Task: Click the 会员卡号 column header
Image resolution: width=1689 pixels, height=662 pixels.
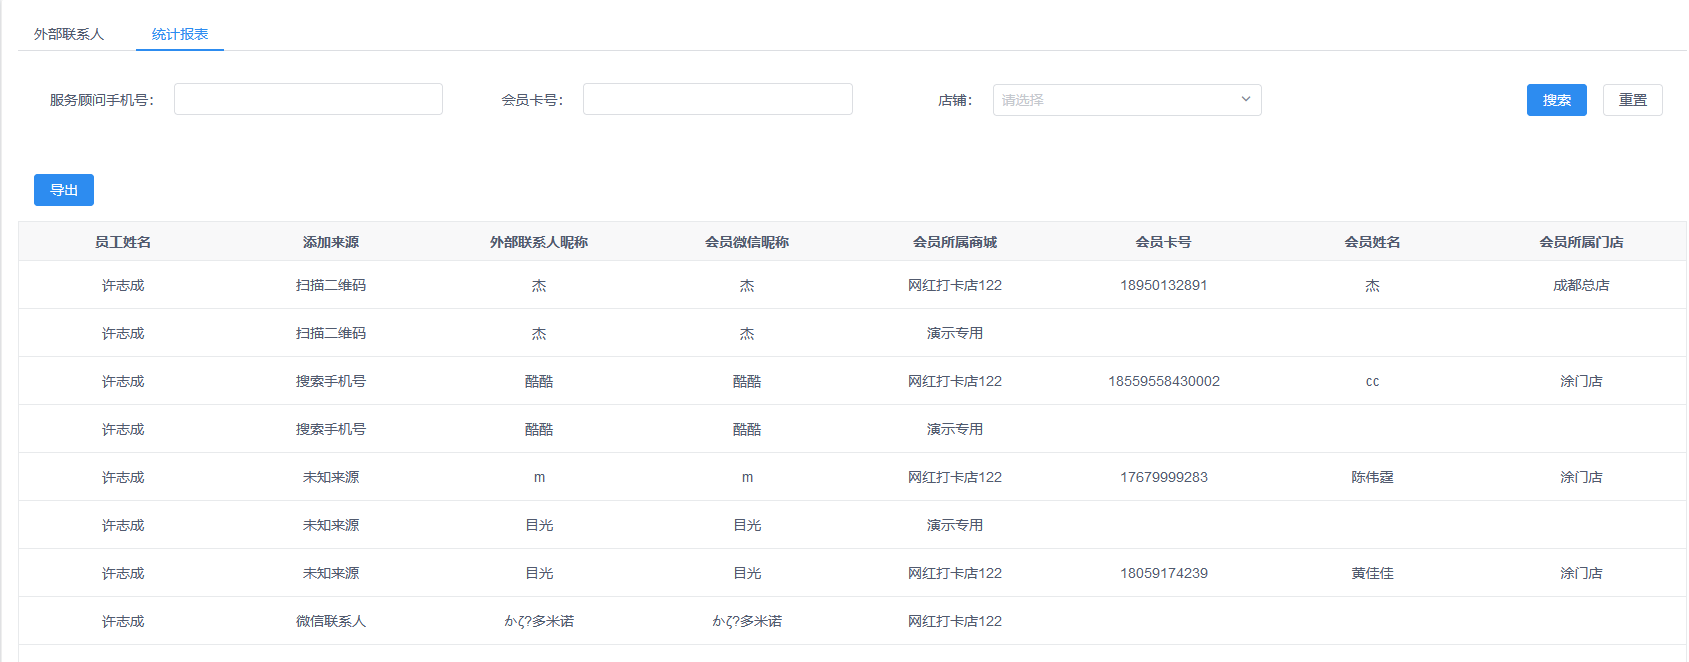Action: click(1163, 242)
